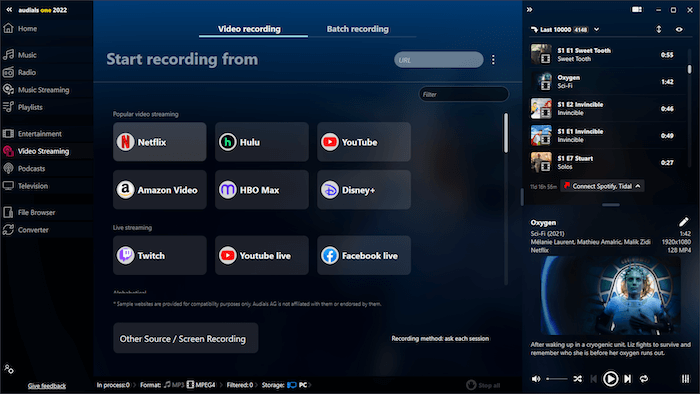Toggle shuffle playback
This screenshot has width=700, height=394.
pos(577,379)
